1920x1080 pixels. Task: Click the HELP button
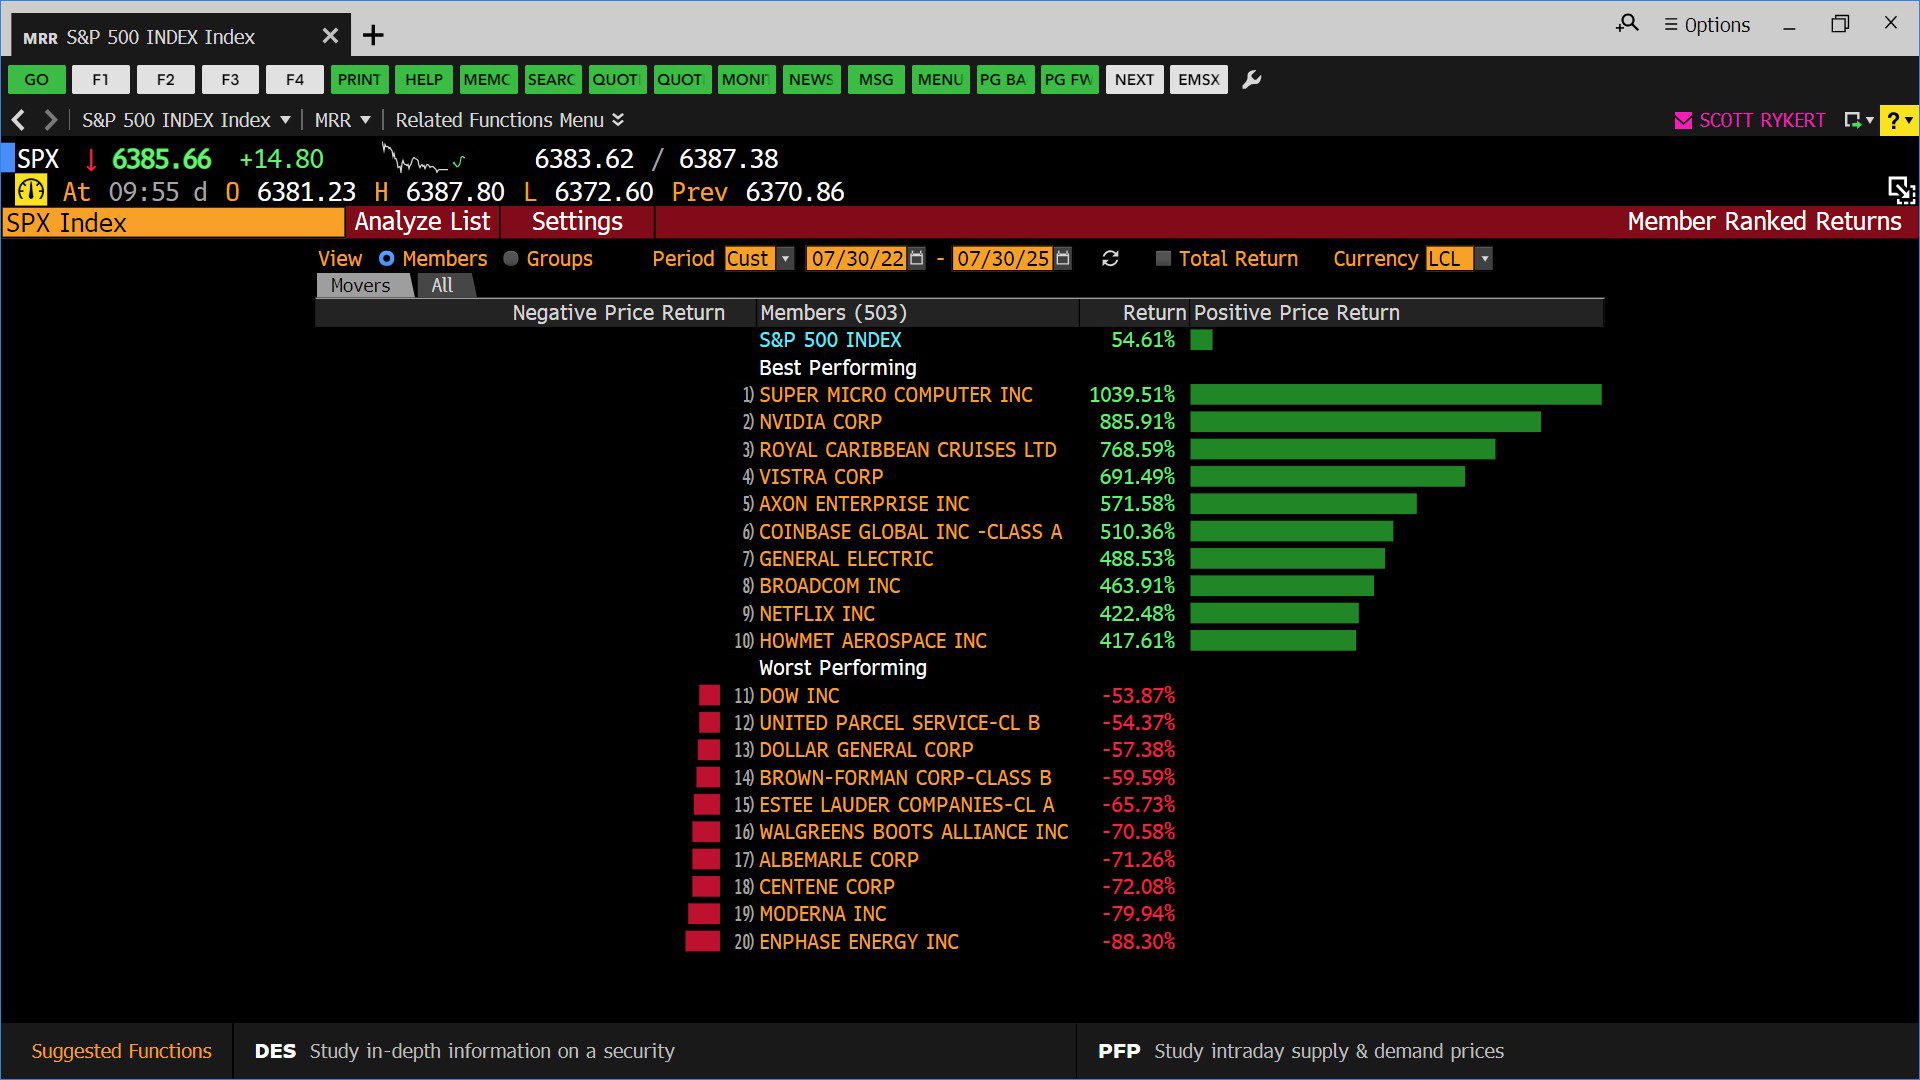(424, 80)
